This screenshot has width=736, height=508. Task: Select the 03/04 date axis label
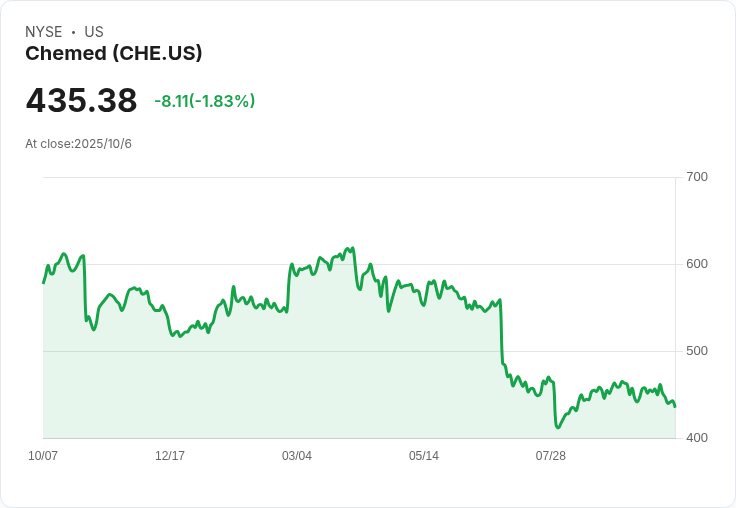297,456
